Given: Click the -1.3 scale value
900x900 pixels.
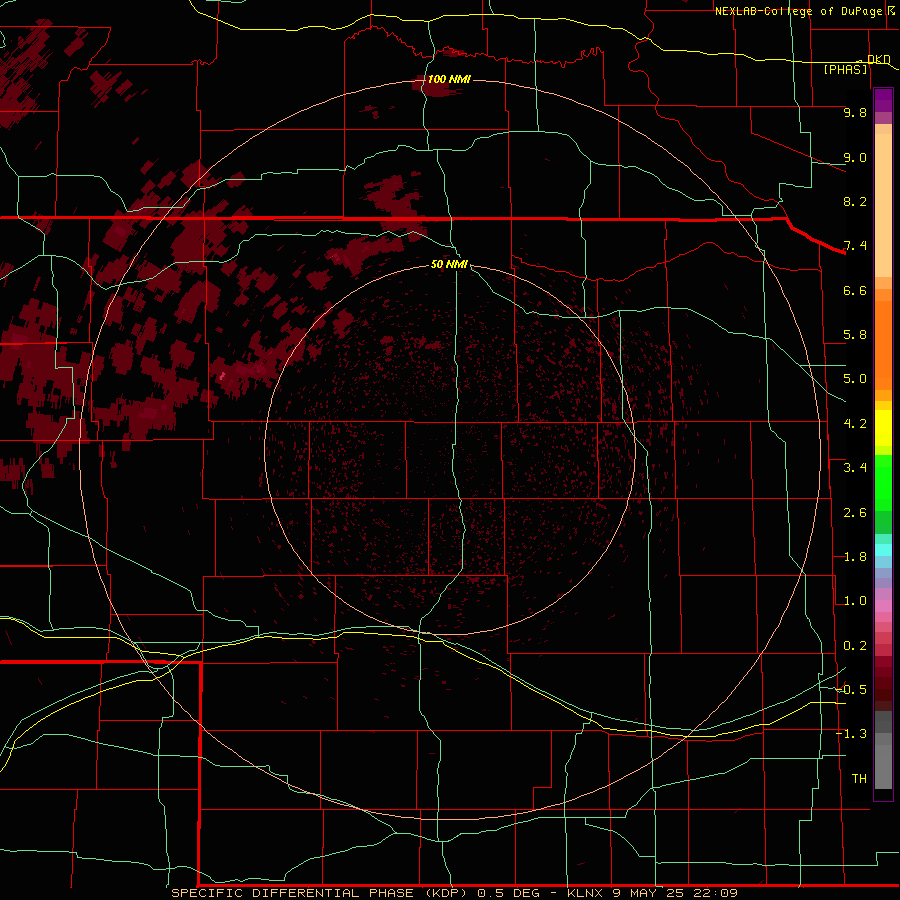Looking at the screenshot, I should click(851, 734).
